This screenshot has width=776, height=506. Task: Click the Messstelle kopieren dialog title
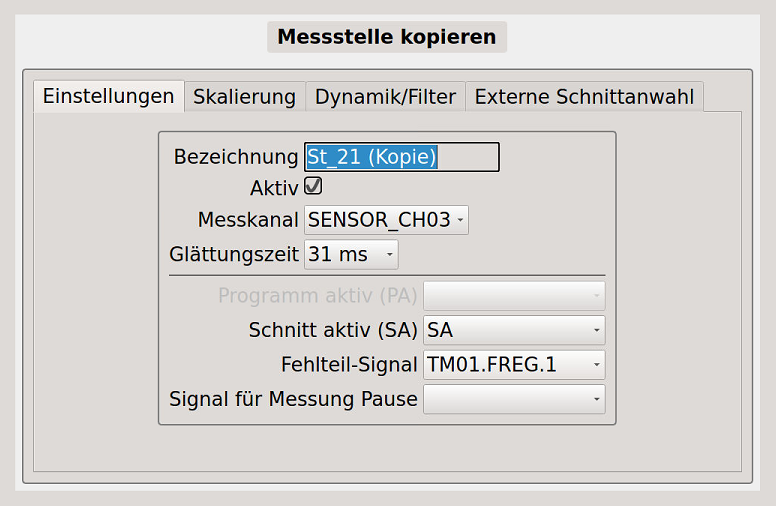(386, 37)
